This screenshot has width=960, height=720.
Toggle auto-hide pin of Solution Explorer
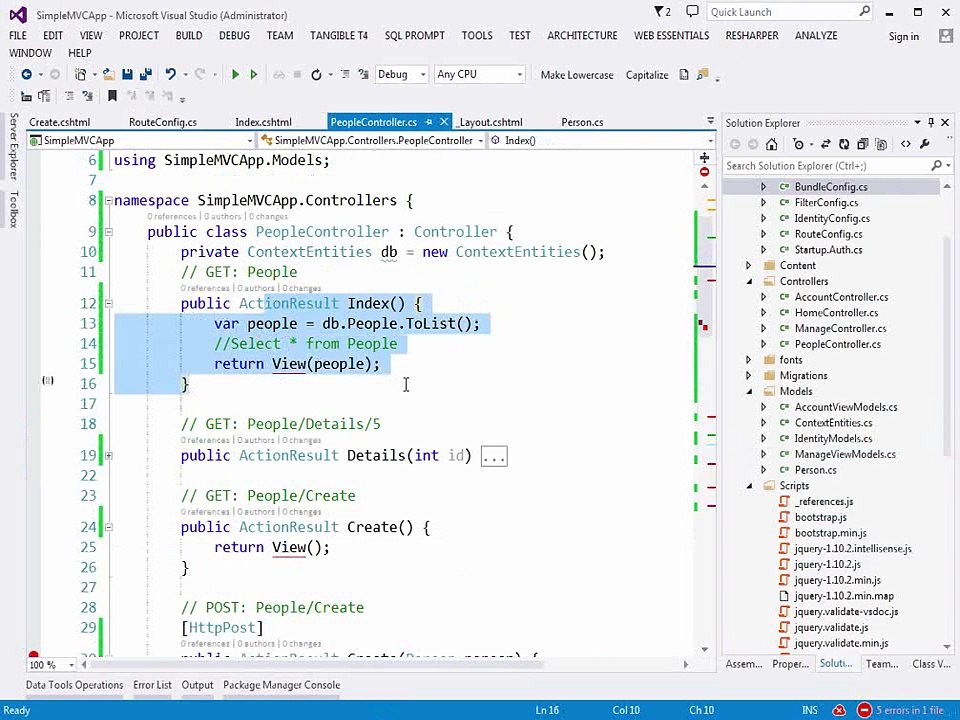(931, 122)
